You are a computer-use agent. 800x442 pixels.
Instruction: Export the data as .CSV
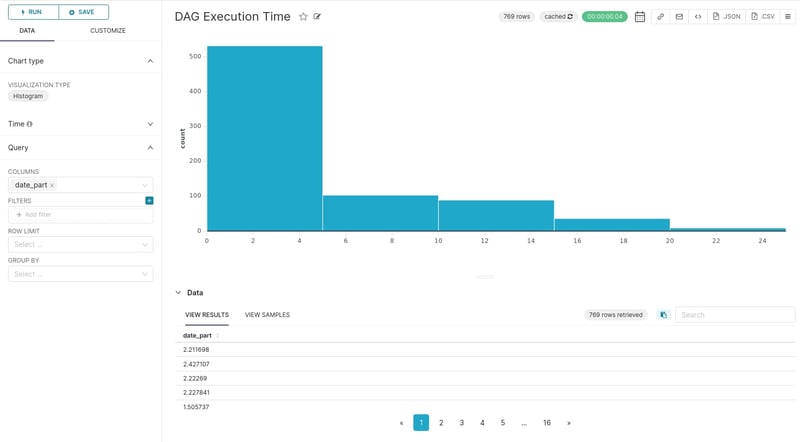click(763, 17)
